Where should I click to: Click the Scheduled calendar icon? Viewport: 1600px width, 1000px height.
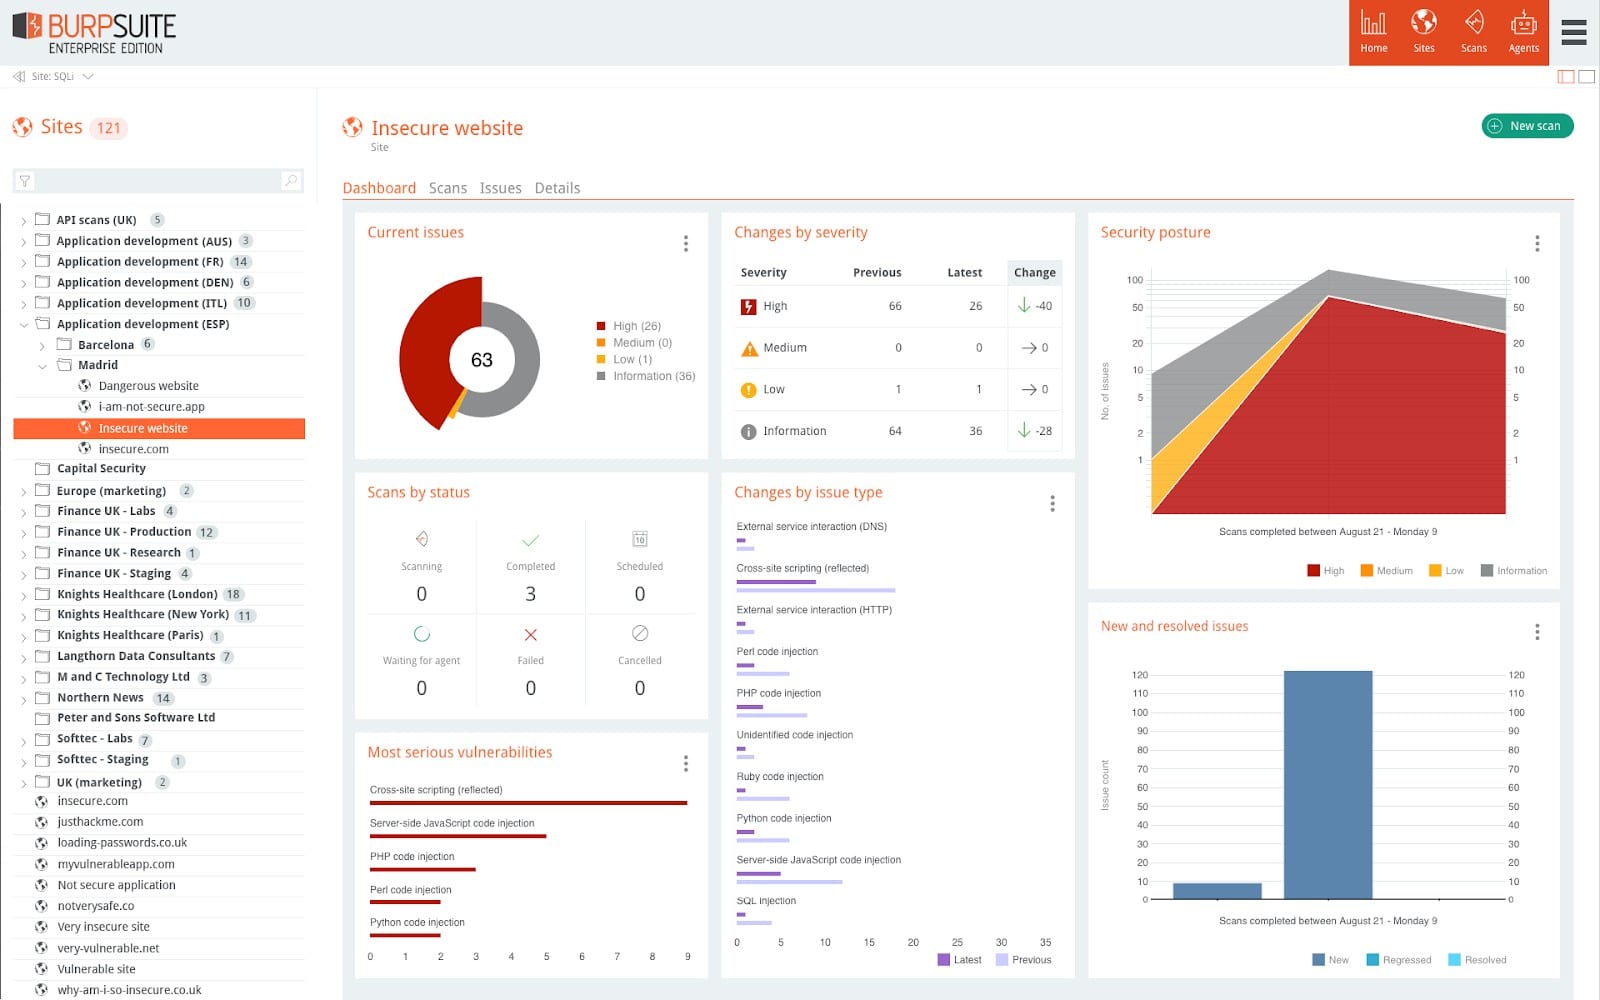pos(640,539)
